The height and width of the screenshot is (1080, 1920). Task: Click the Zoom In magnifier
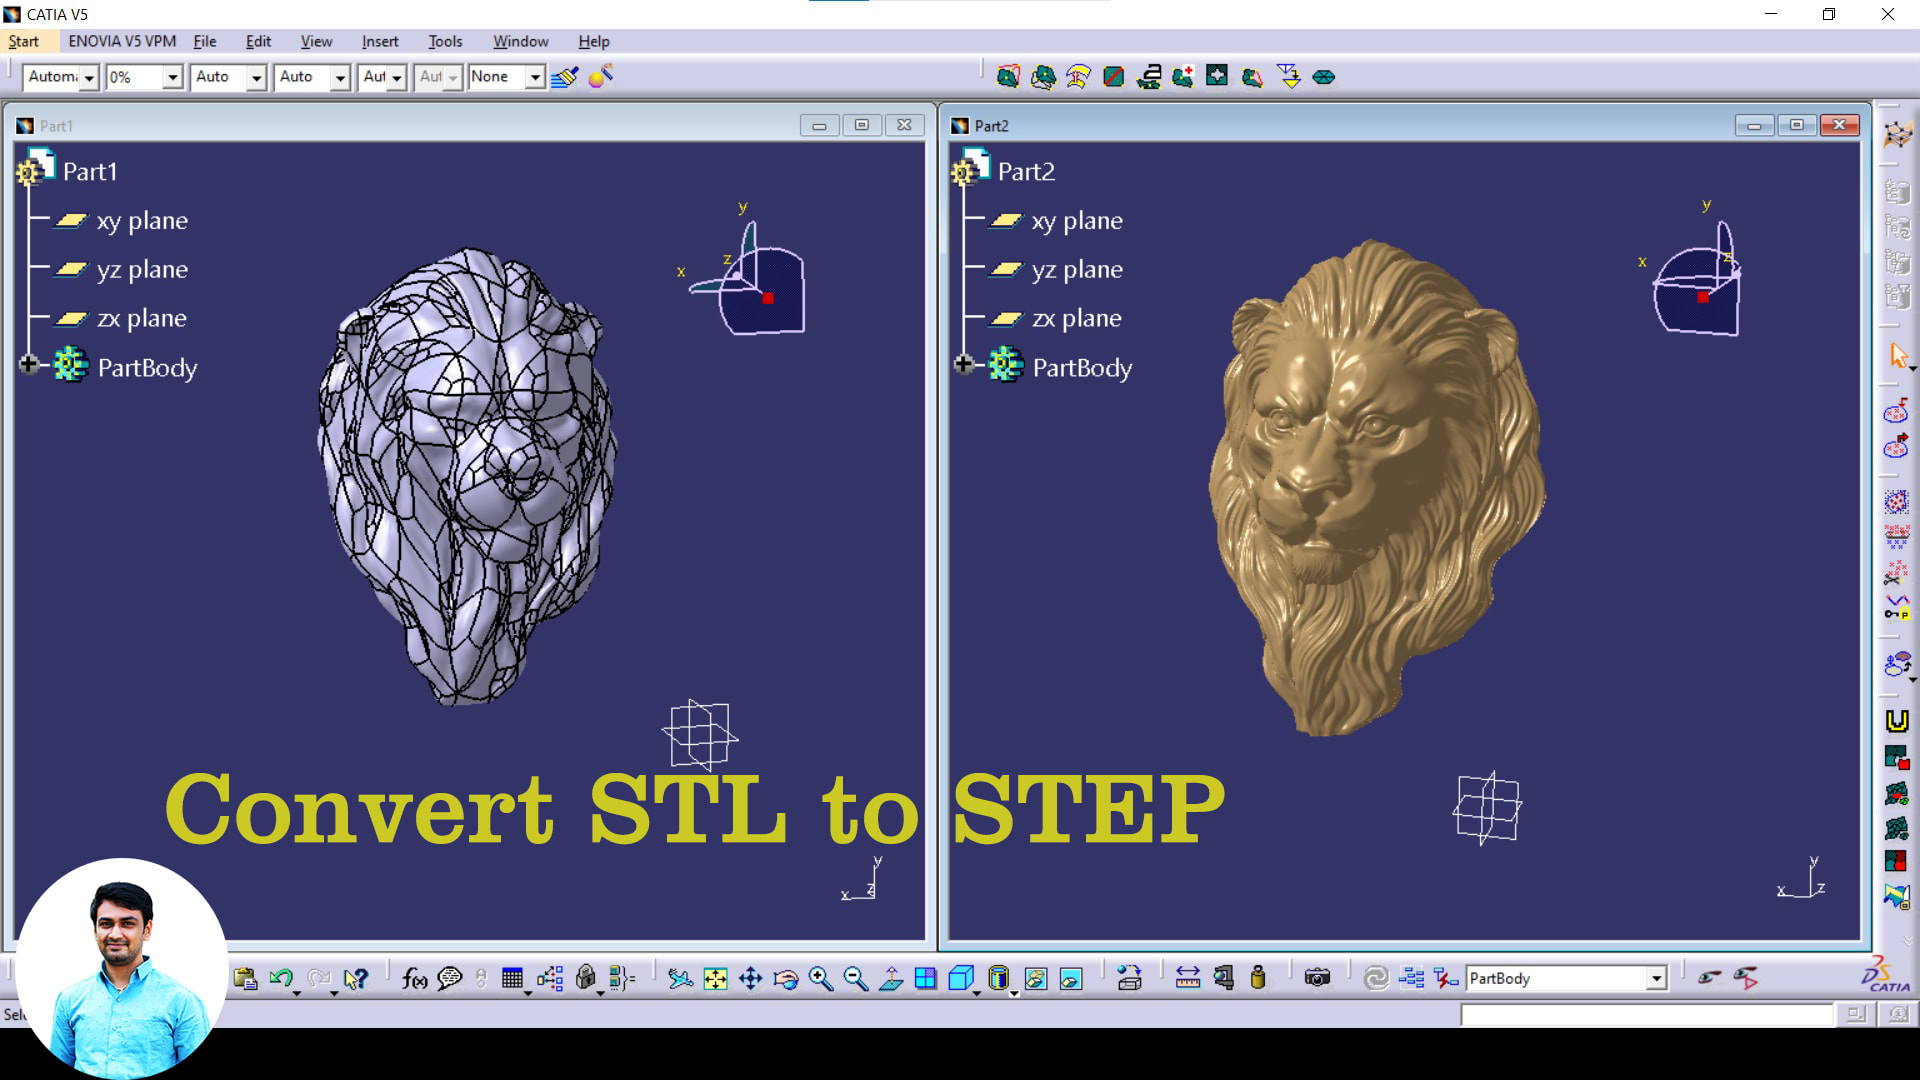(x=820, y=978)
